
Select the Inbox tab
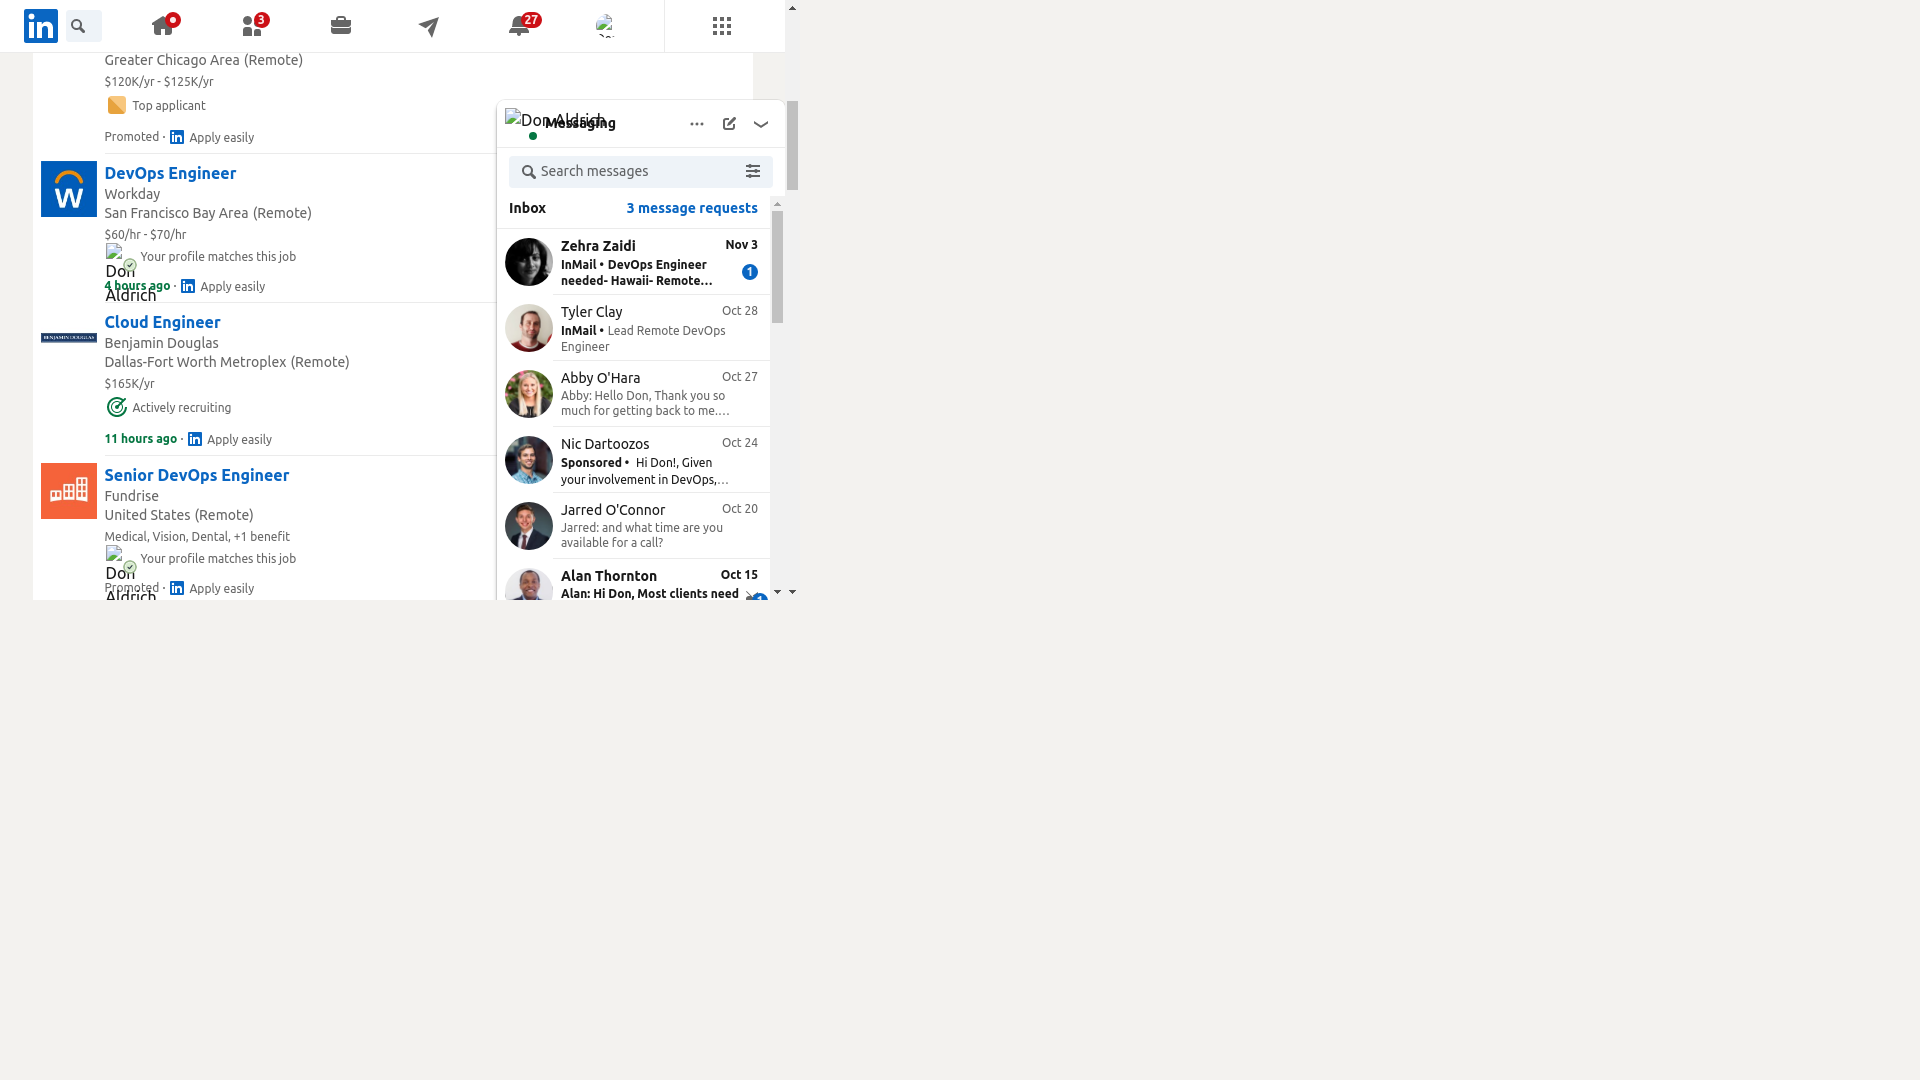pyautogui.click(x=527, y=208)
